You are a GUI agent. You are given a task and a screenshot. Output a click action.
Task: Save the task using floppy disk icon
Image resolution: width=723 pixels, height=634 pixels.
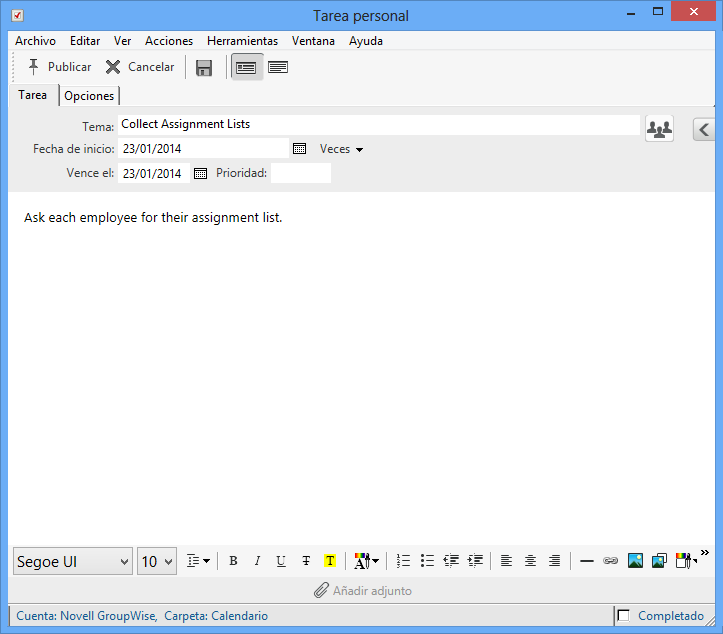point(204,68)
